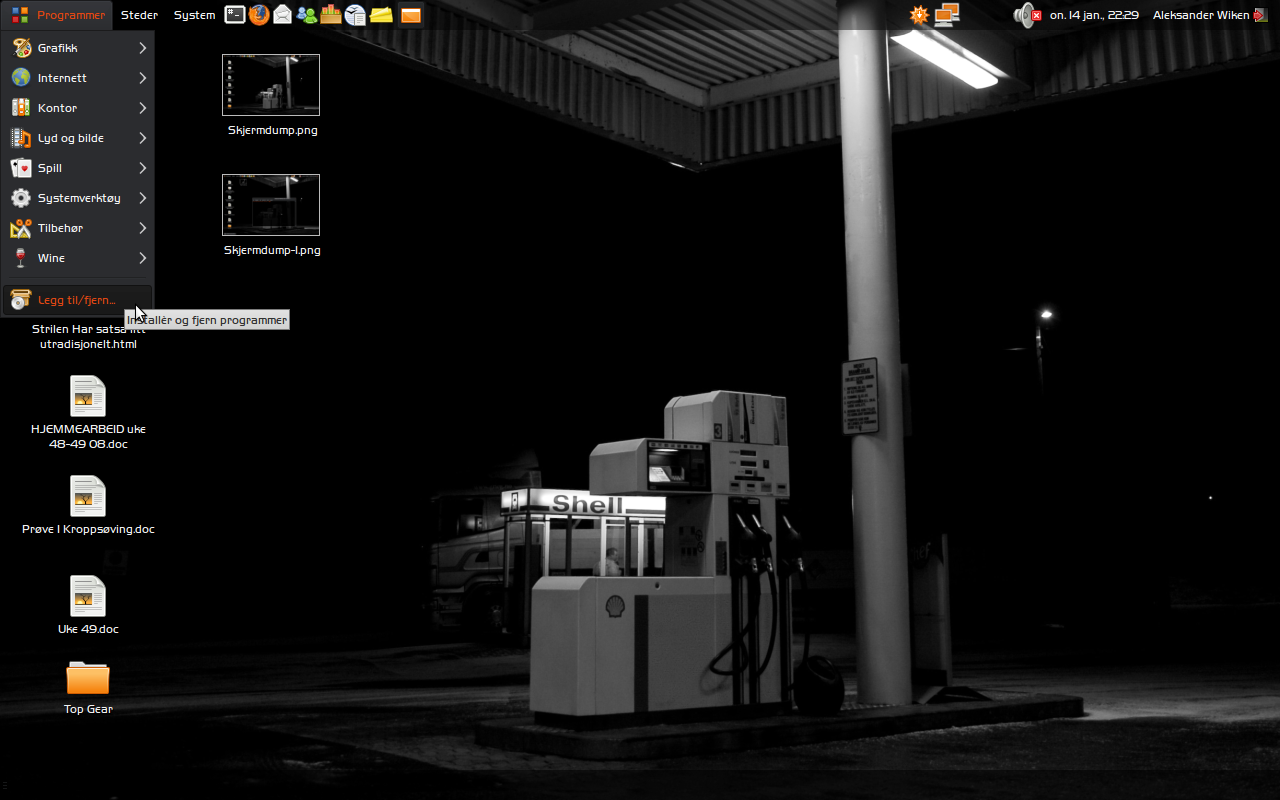
Task: Click the Kontor office icon
Action: 21,108
